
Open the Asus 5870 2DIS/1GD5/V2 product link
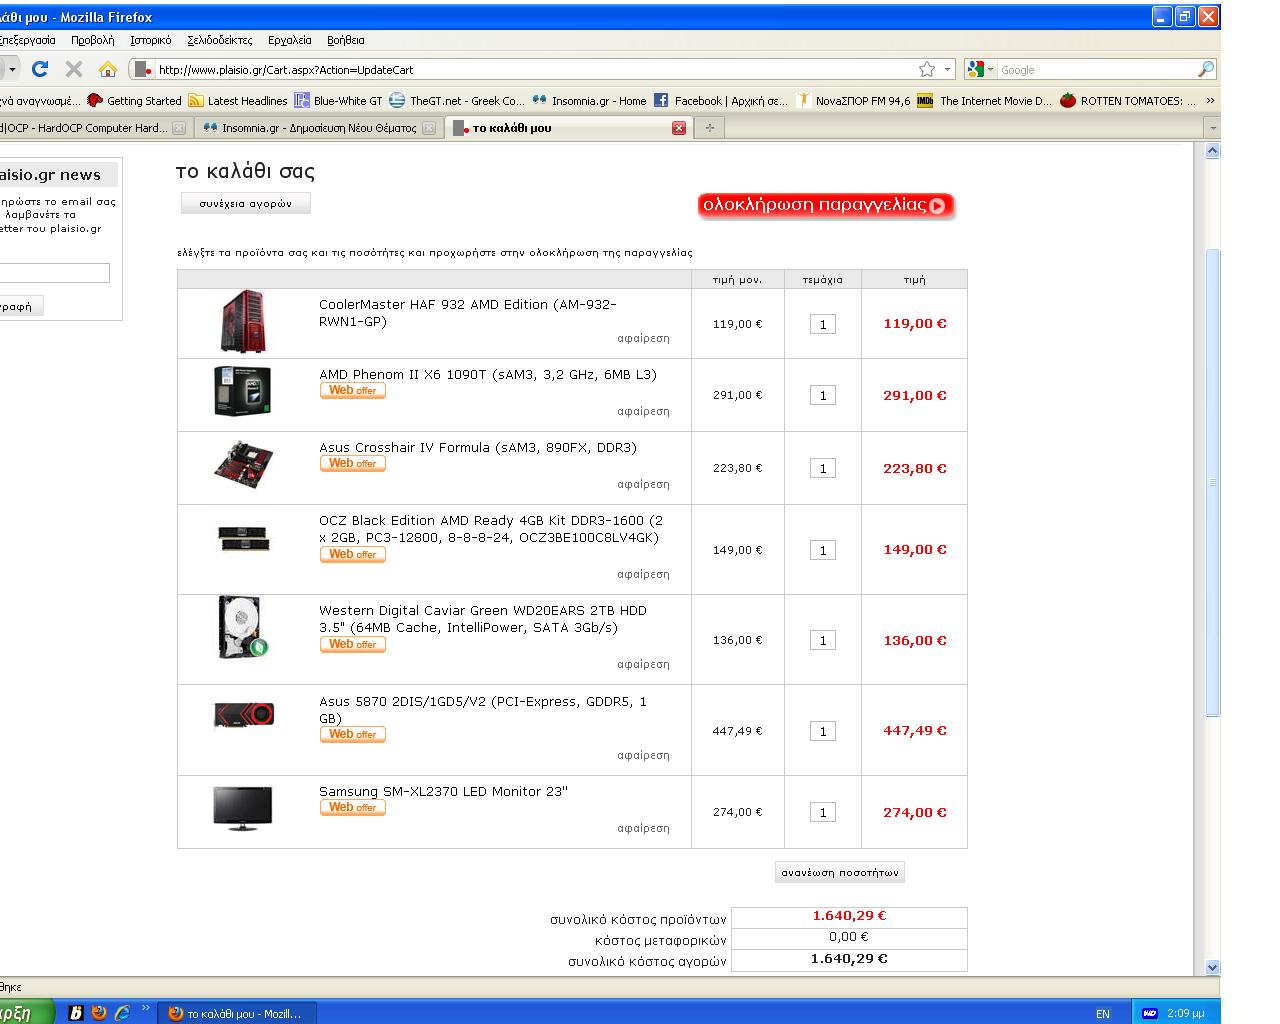483,710
